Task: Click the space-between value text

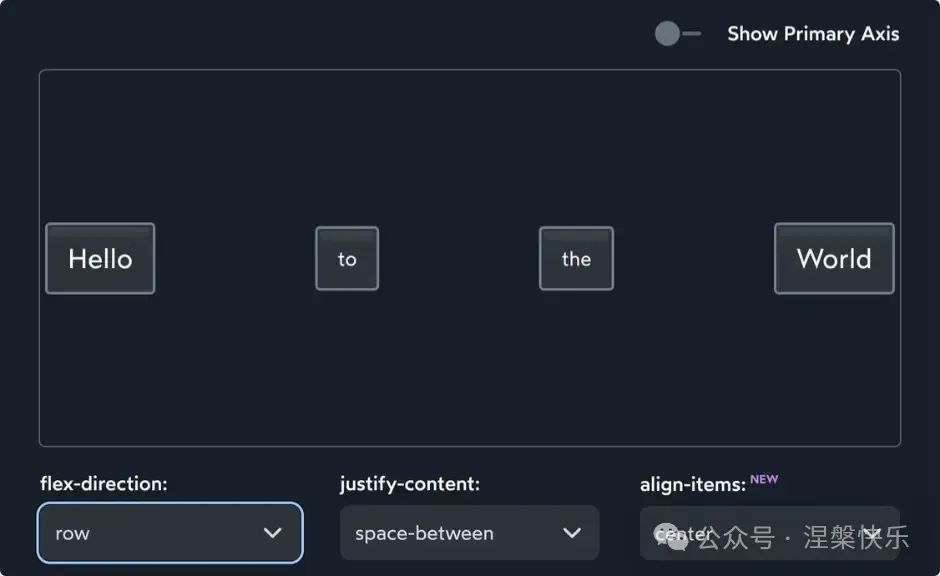Action: (424, 533)
